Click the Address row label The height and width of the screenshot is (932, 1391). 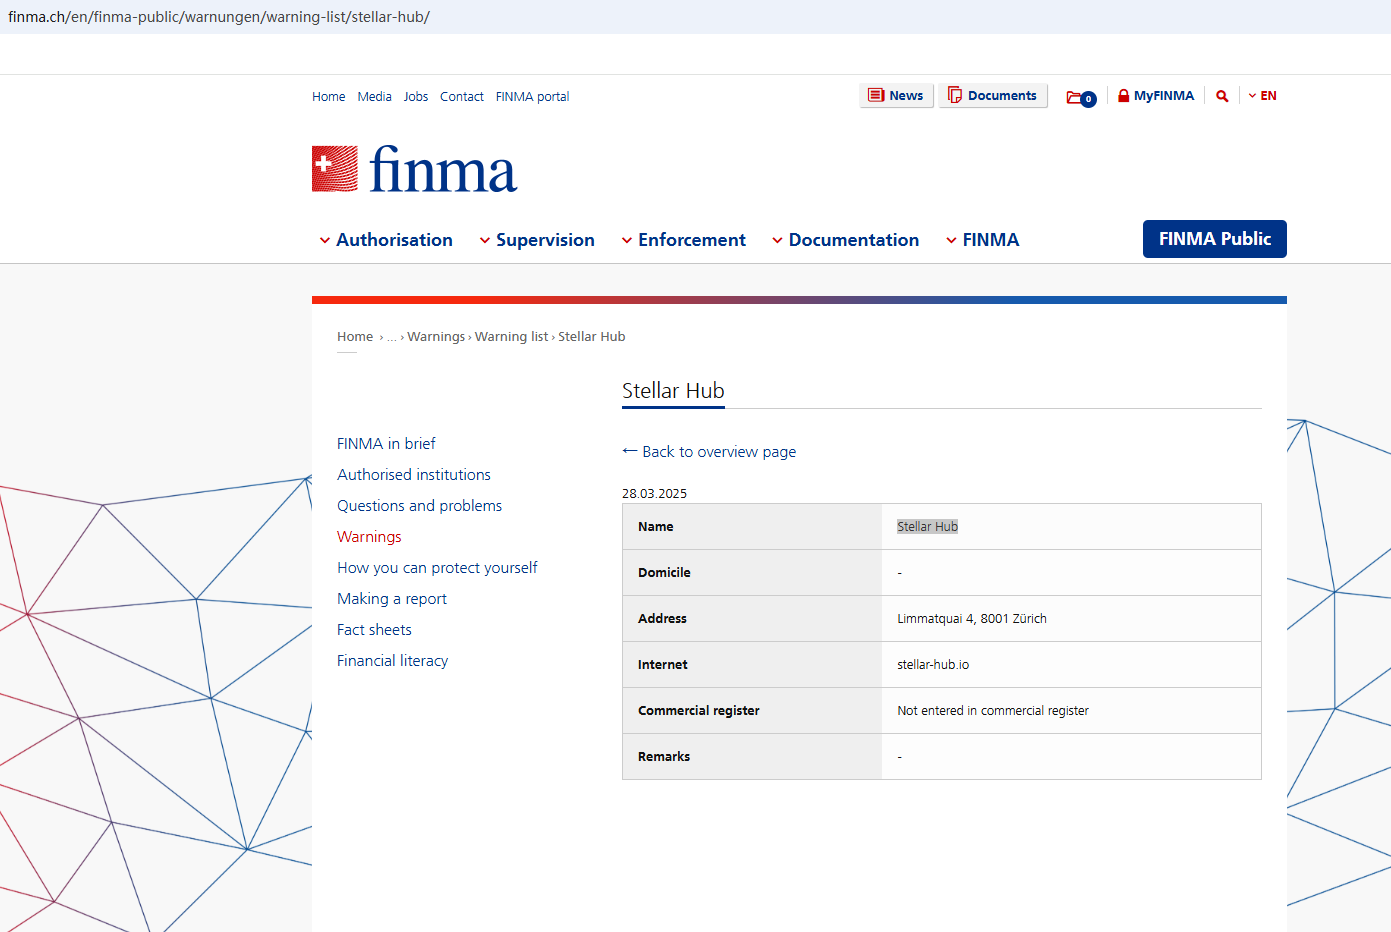click(x=662, y=619)
